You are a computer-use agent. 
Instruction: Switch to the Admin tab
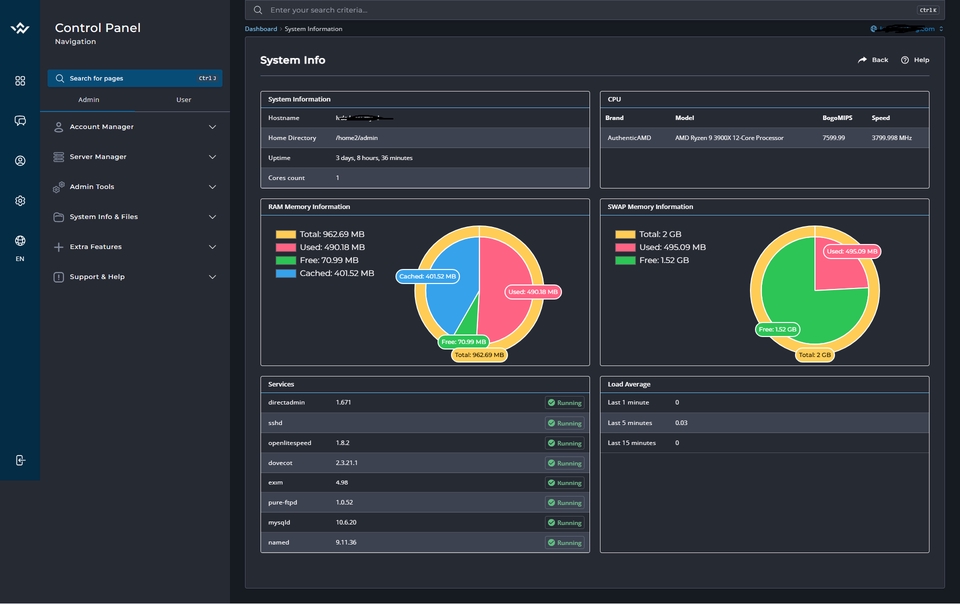pos(89,100)
